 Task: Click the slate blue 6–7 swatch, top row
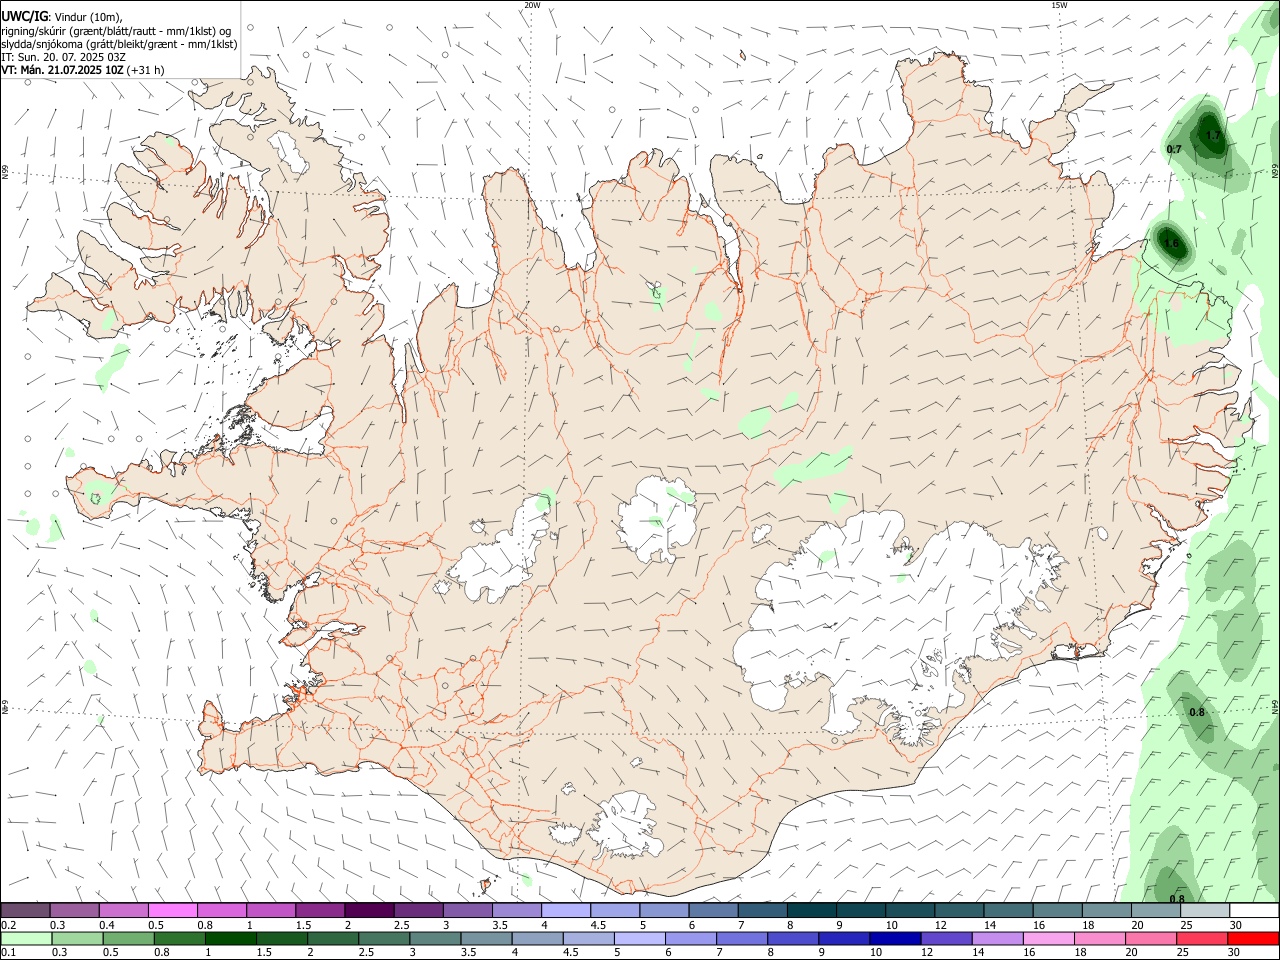[713, 910]
